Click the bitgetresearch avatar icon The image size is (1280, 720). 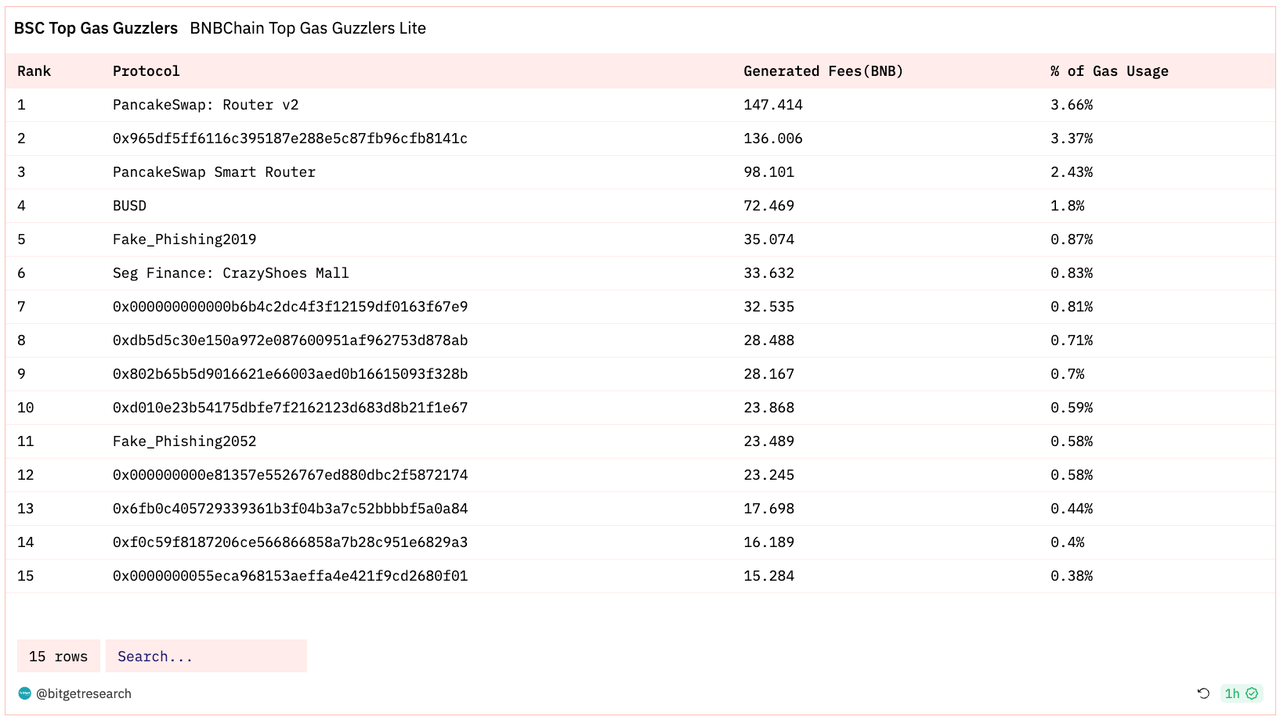click(x=24, y=693)
